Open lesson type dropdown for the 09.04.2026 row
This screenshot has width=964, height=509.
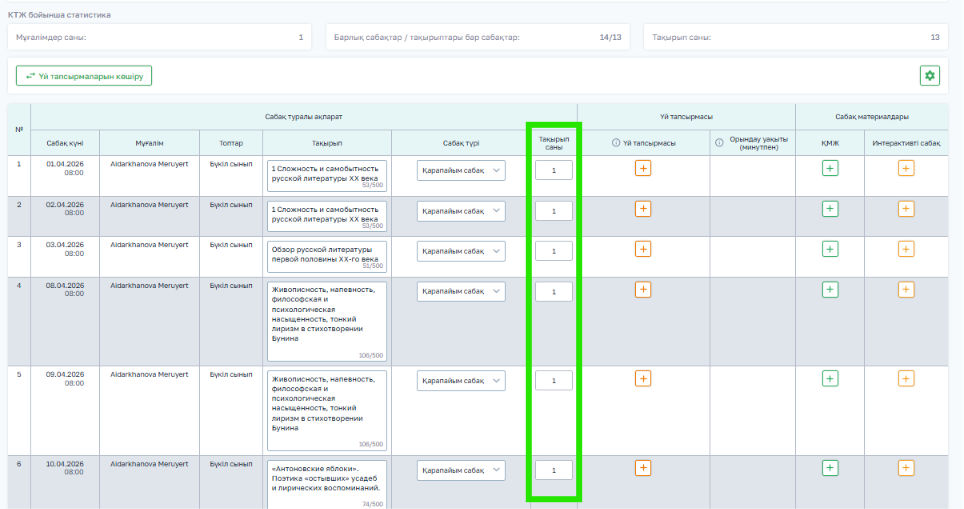[461, 381]
